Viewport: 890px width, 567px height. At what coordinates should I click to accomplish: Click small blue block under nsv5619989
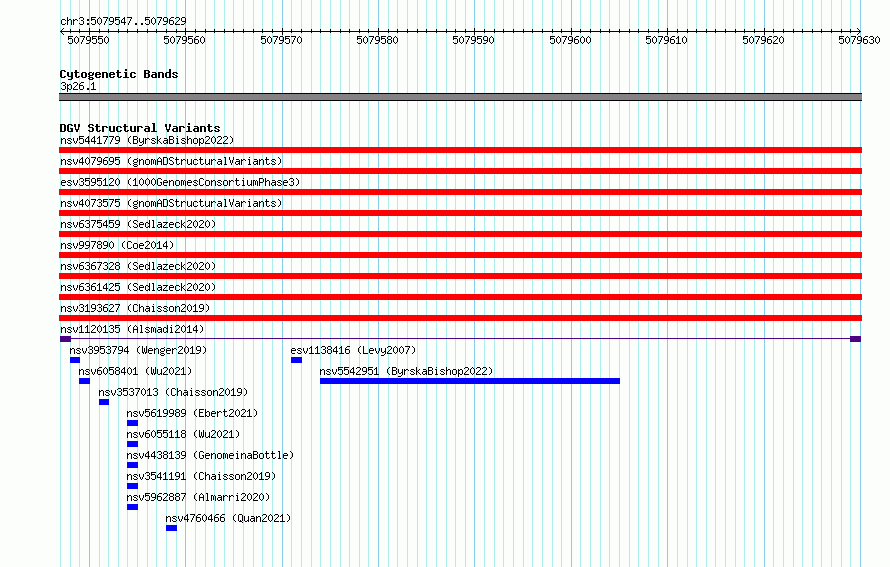click(132, 423)
